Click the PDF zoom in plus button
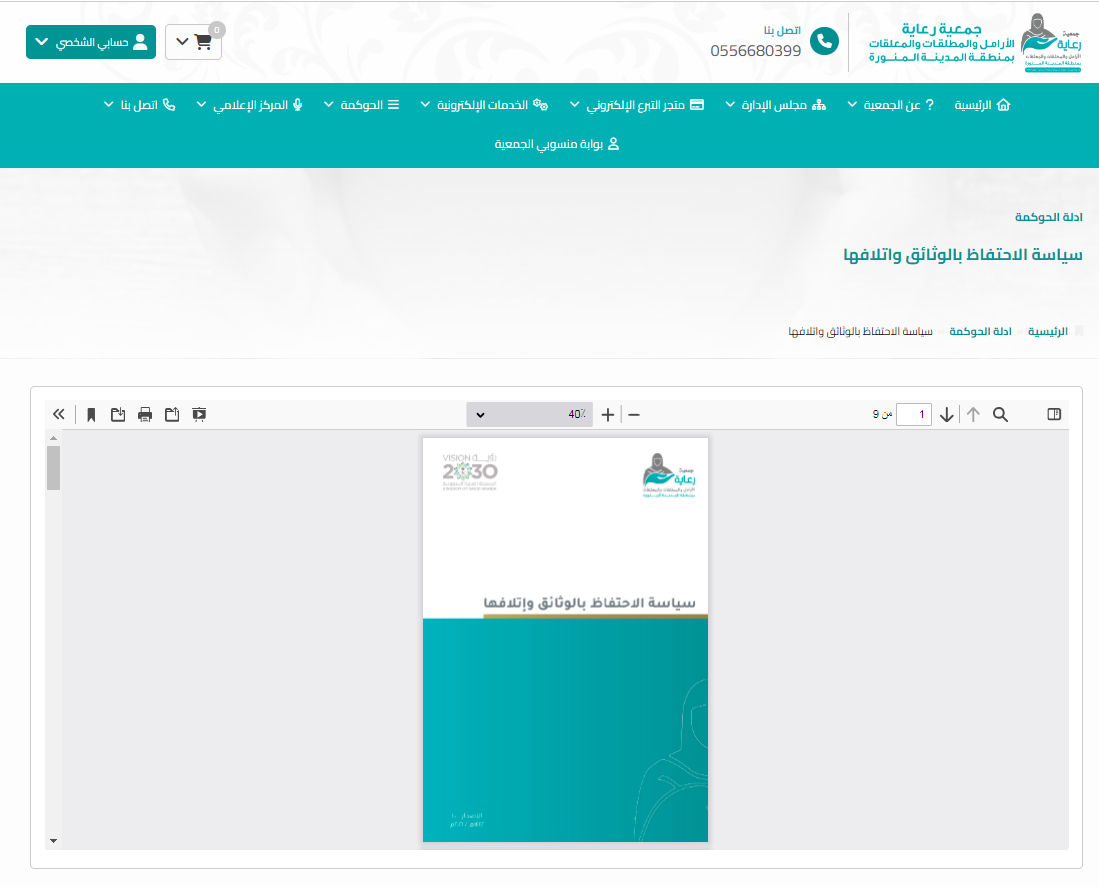This screenshot has width=1099, height=887. point(608,414)
